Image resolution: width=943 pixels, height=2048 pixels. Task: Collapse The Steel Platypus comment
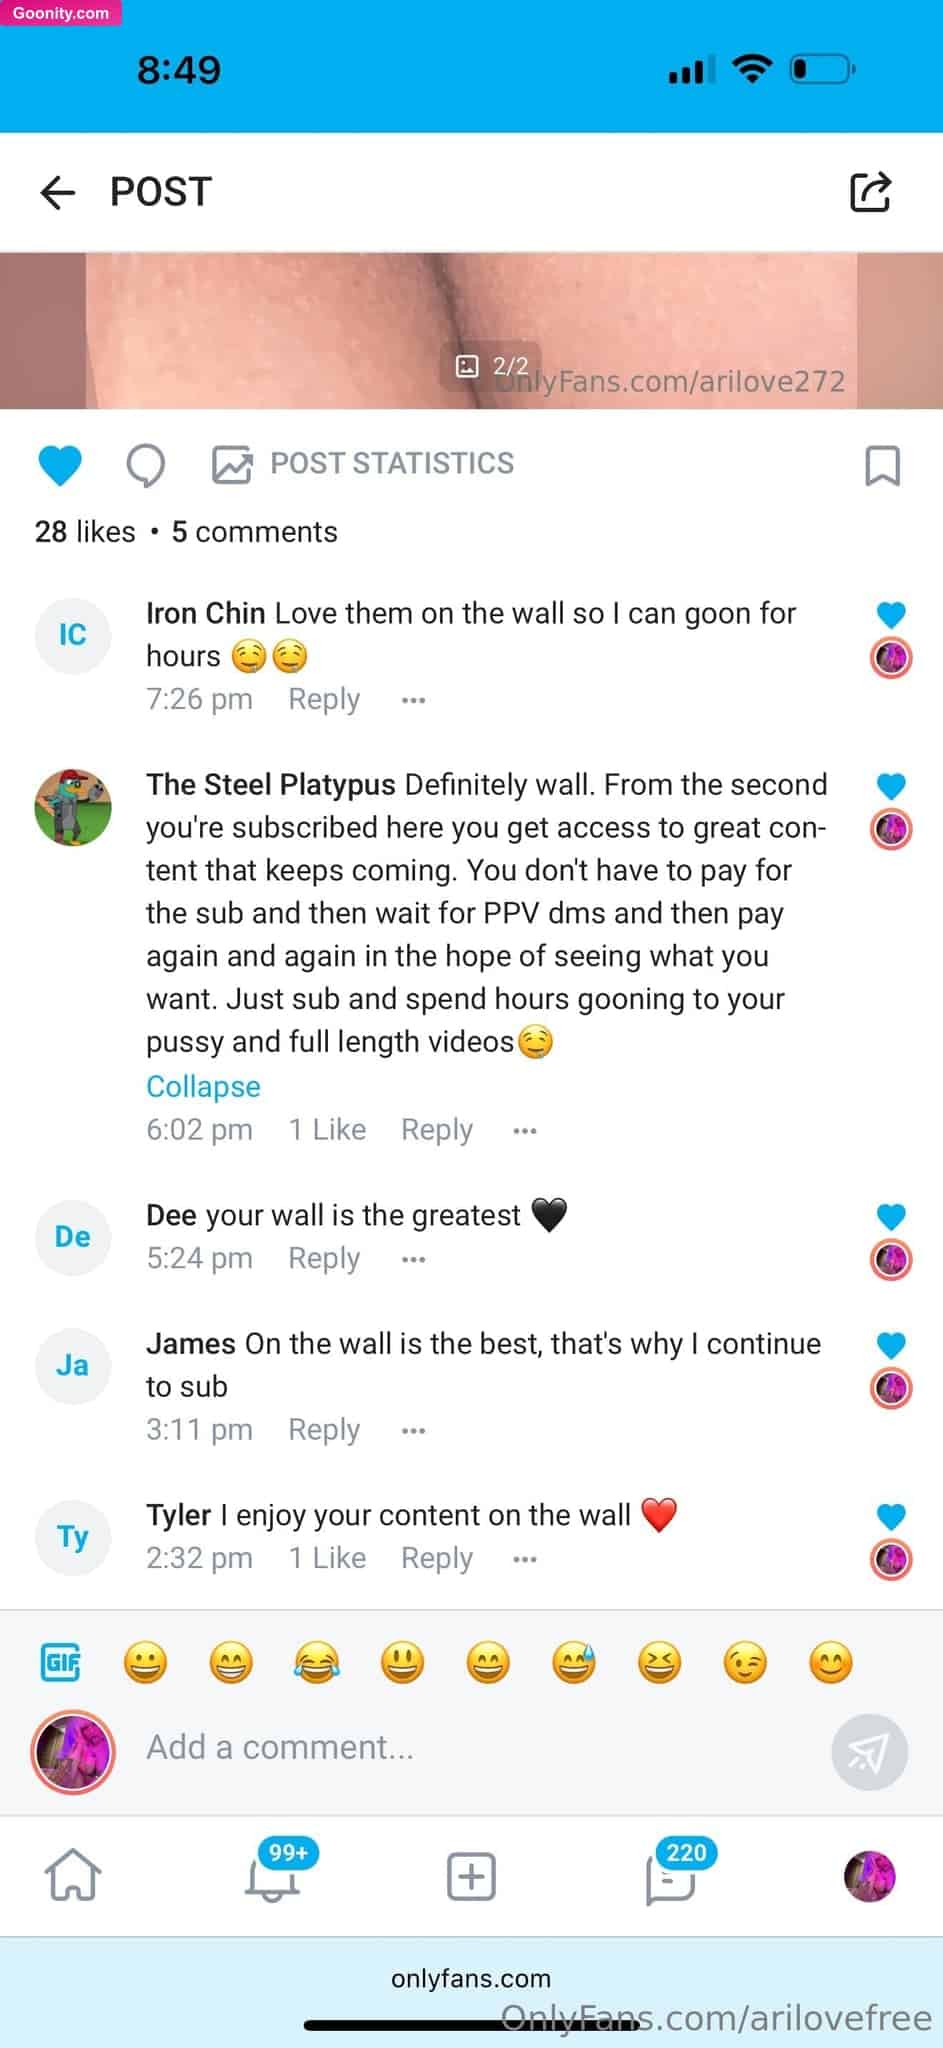pos(203,1086)
